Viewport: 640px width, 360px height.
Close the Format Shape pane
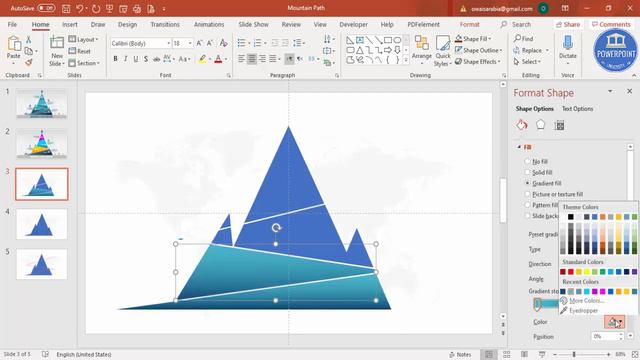pyautogui.click(x=629, y=91)
